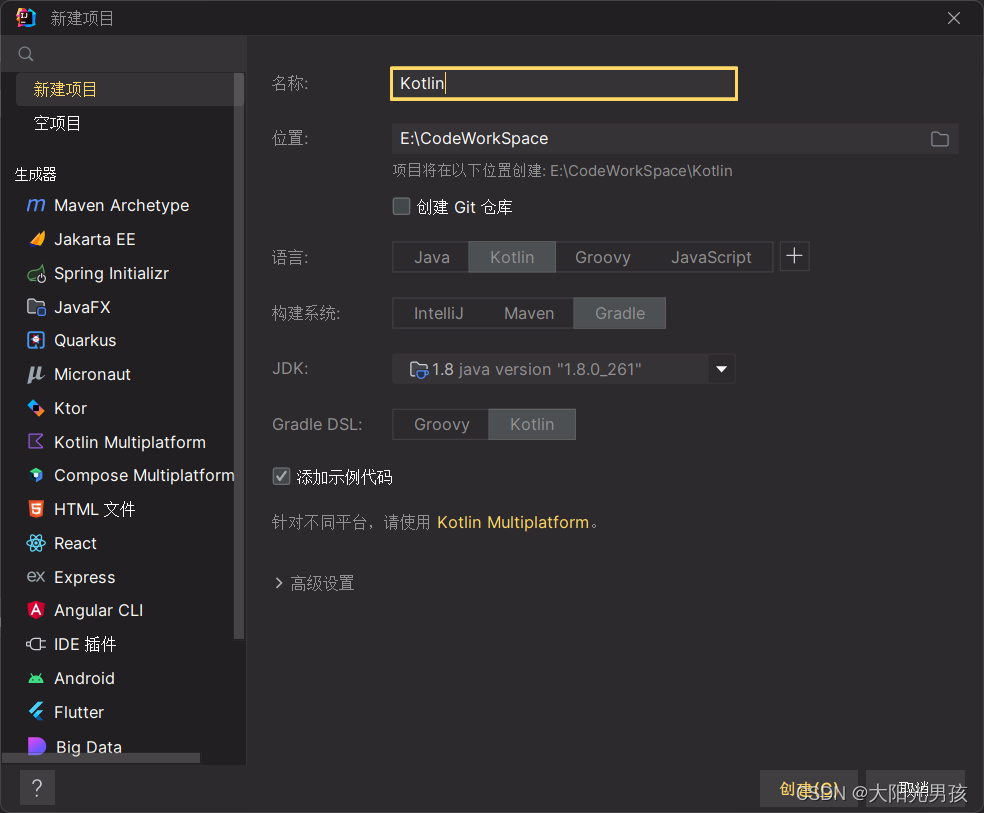Use Kotlin for the Gradle DSL
The image size is (984, 813).
click(532, 424)
